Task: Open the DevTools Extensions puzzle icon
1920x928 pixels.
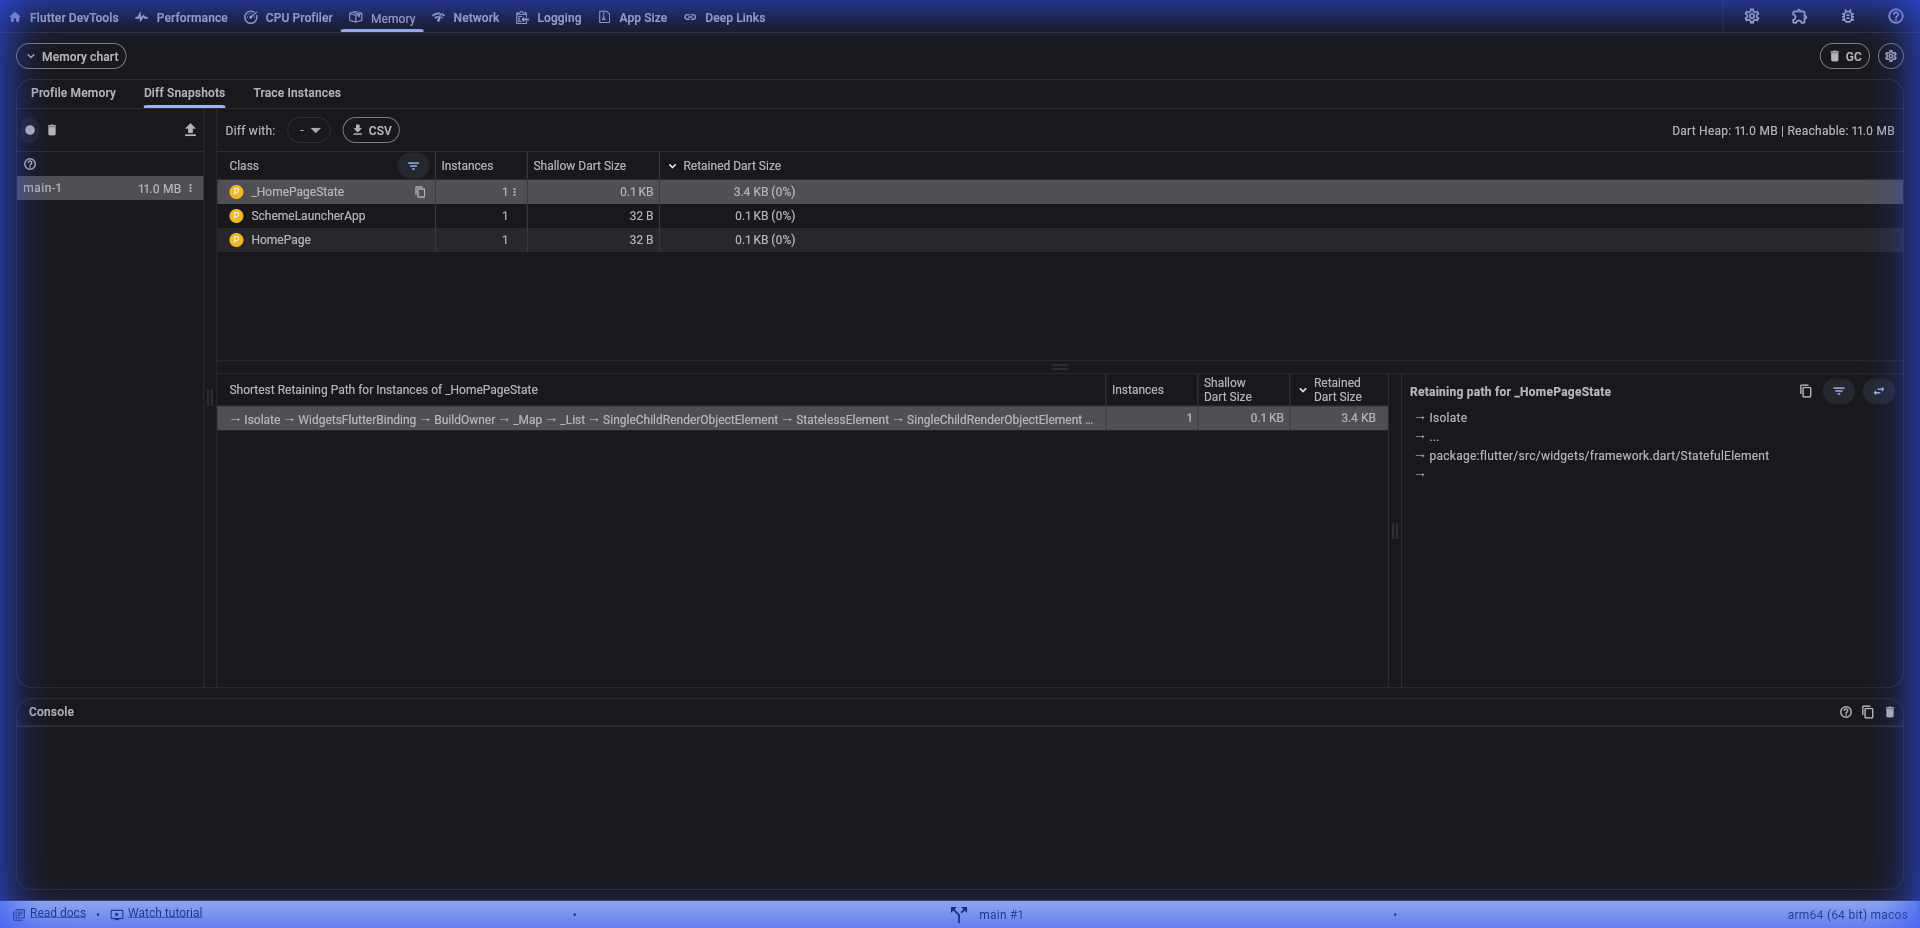Action: 1799,17
